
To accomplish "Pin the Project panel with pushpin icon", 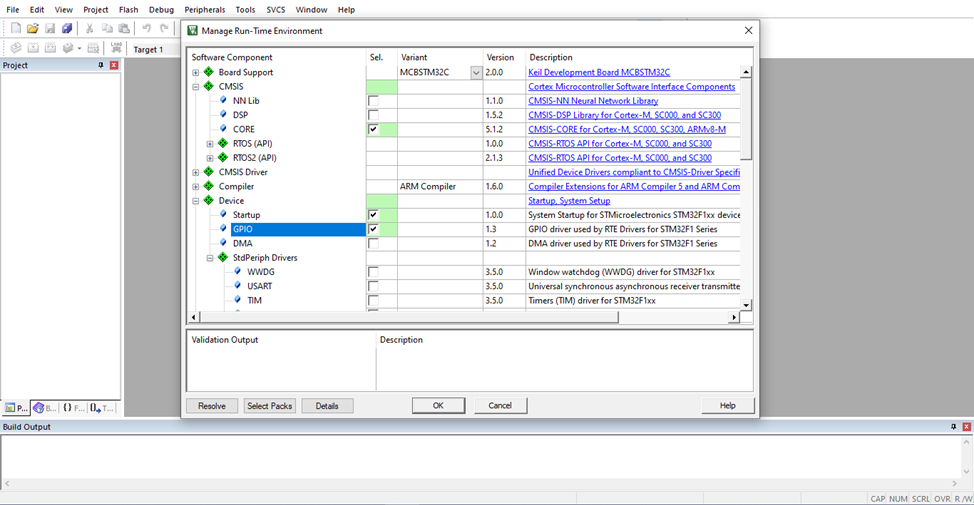I will pyautogui.click(x=101, y=65).
